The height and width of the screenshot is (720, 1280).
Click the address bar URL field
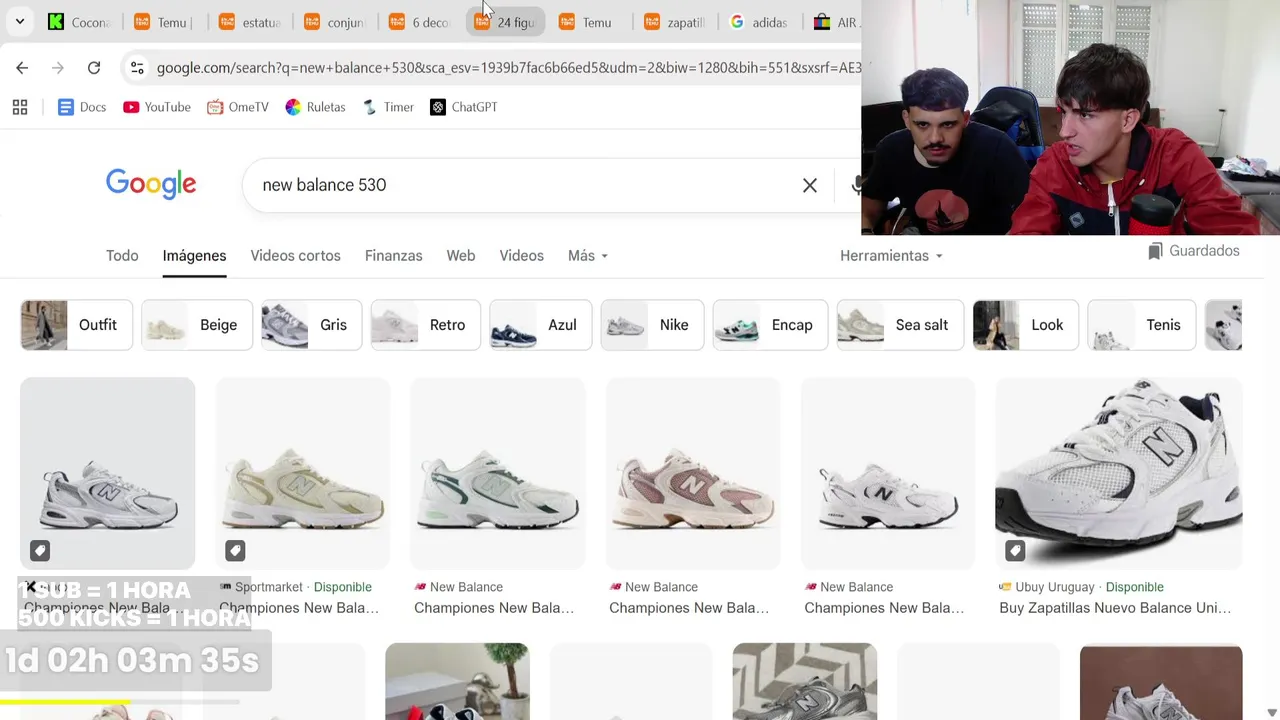click(x=508, y=68)
